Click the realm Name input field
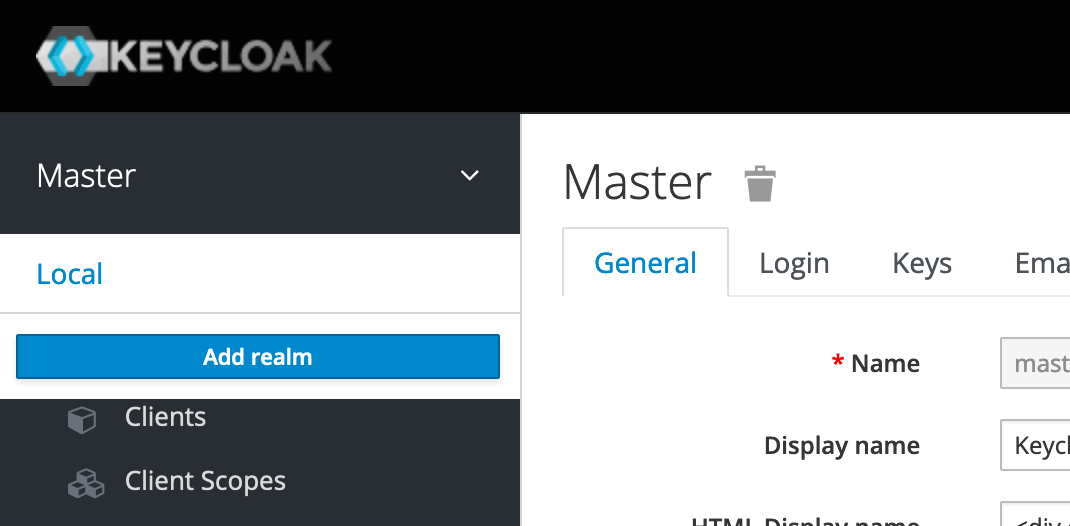Viewport: 1070px width, 526px height. pyautogui.click(x=1036, y=363)
